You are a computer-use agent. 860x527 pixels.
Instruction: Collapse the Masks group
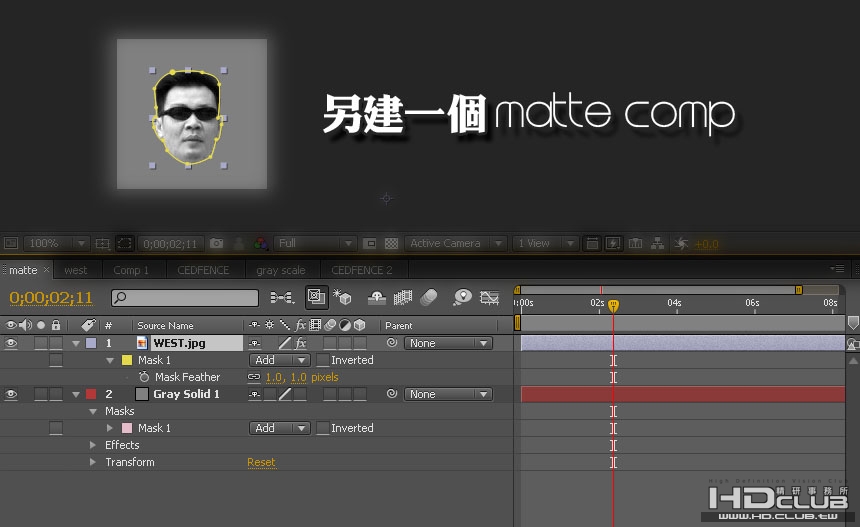[93, 411]
